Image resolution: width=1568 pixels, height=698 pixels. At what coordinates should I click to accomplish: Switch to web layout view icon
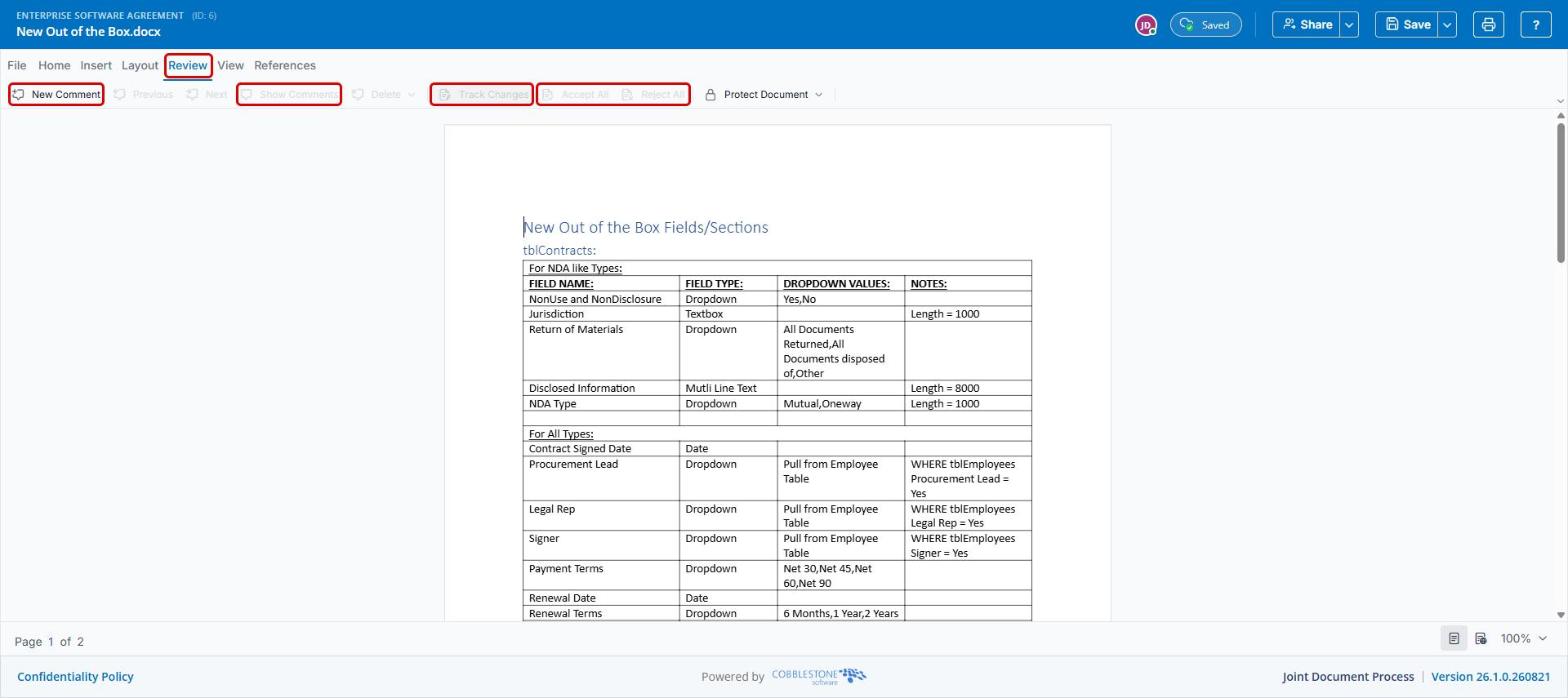click(x=1481, y=638)
